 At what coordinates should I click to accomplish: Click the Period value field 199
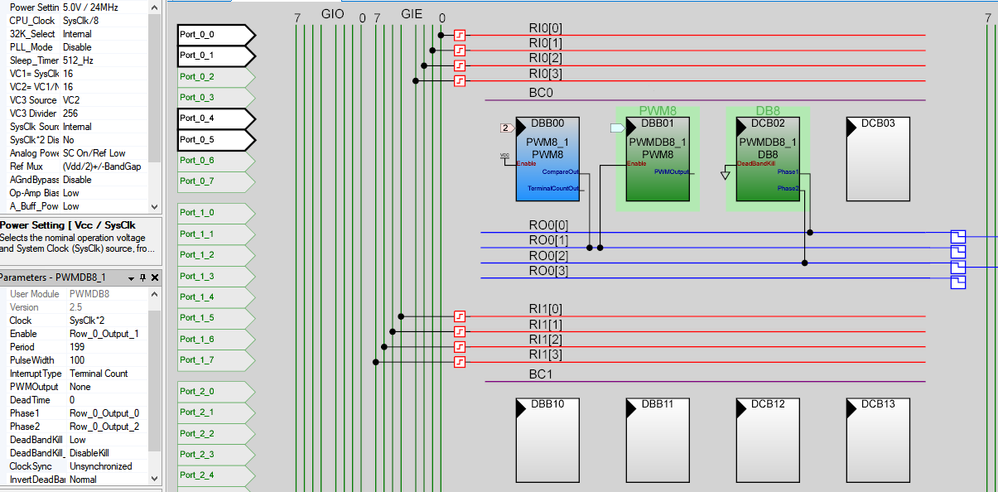tap(107, 347)
